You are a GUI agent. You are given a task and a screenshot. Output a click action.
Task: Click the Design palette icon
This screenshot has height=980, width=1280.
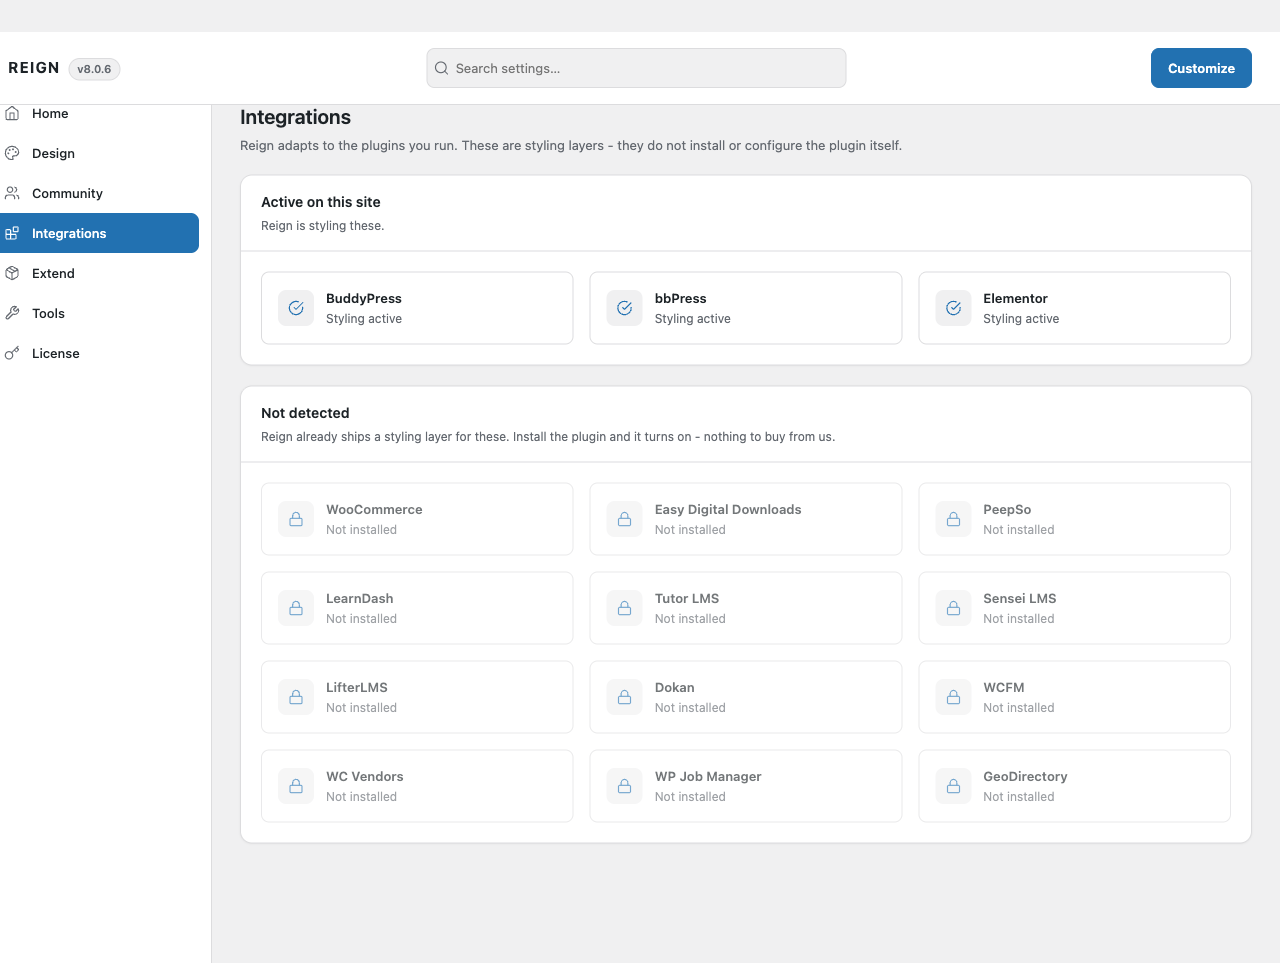12,153
